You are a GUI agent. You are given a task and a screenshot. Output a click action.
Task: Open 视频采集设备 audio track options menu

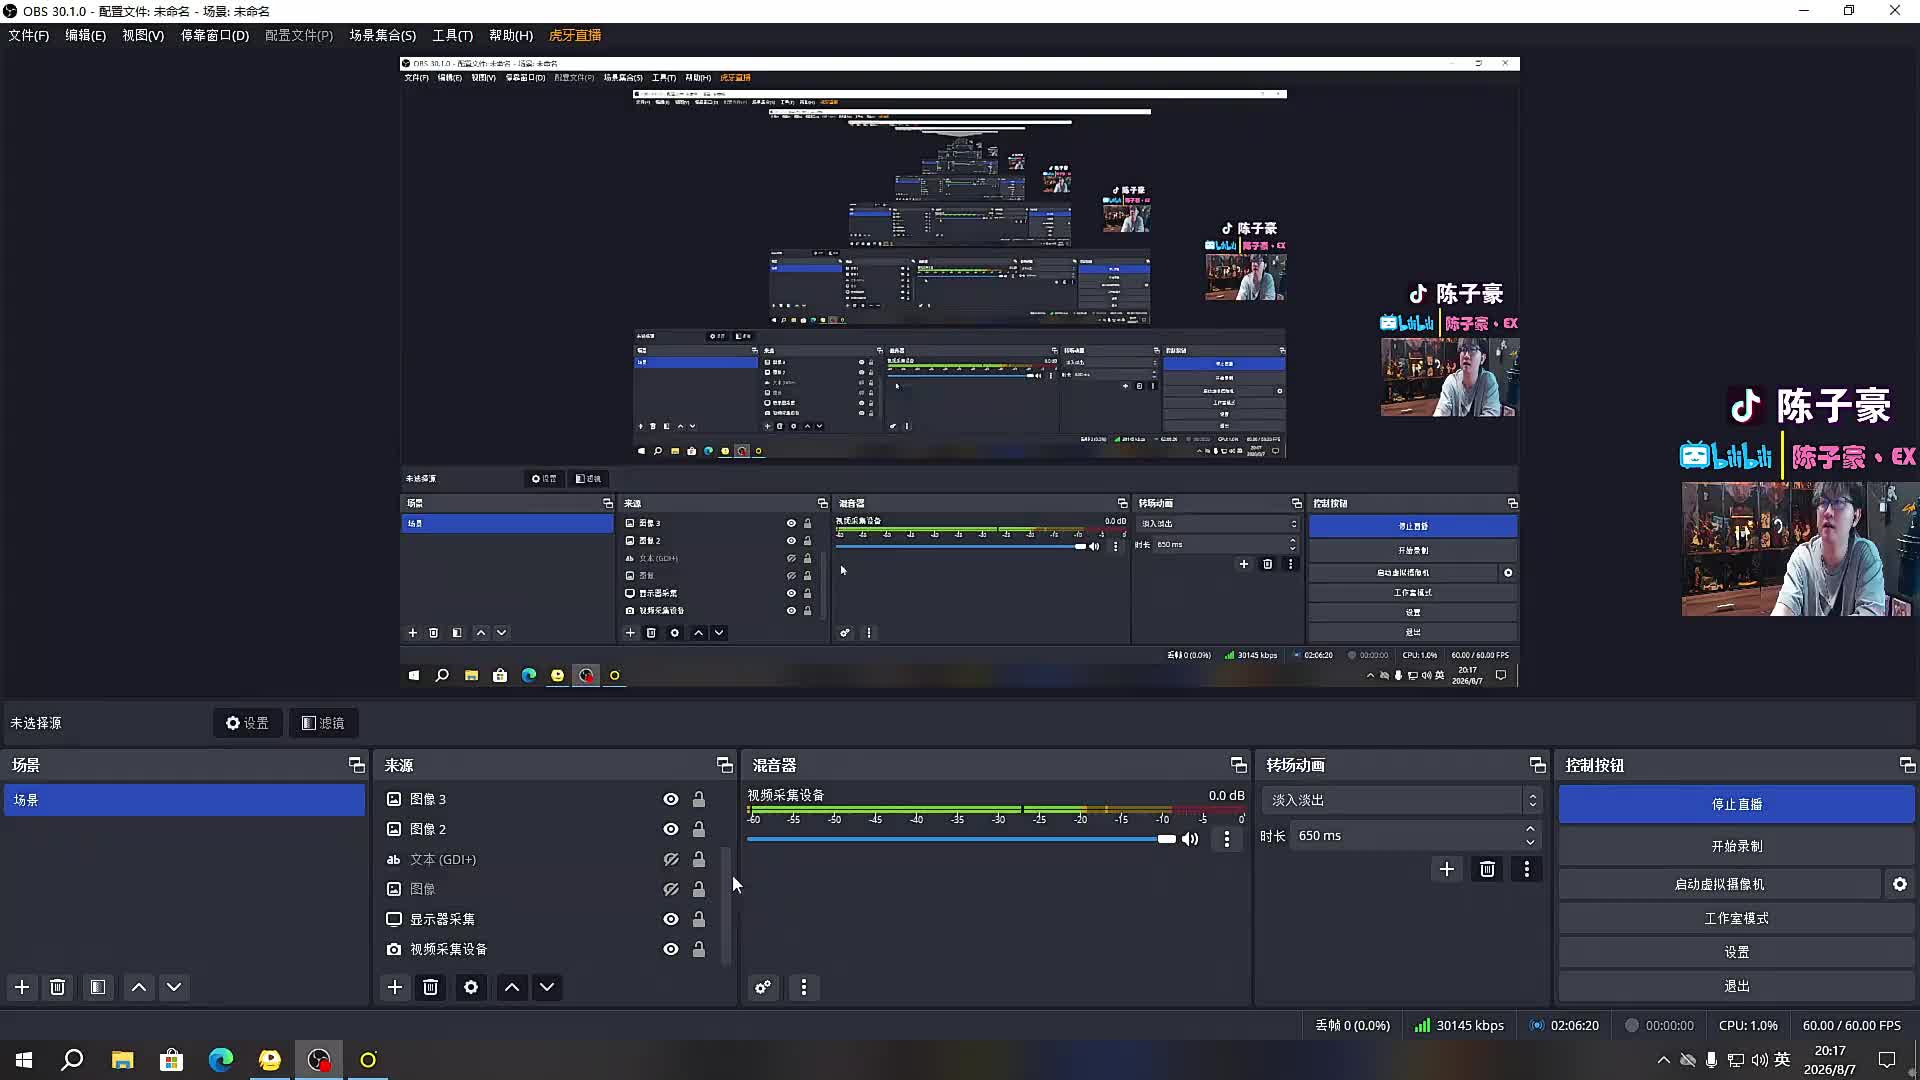point(1227,839)
